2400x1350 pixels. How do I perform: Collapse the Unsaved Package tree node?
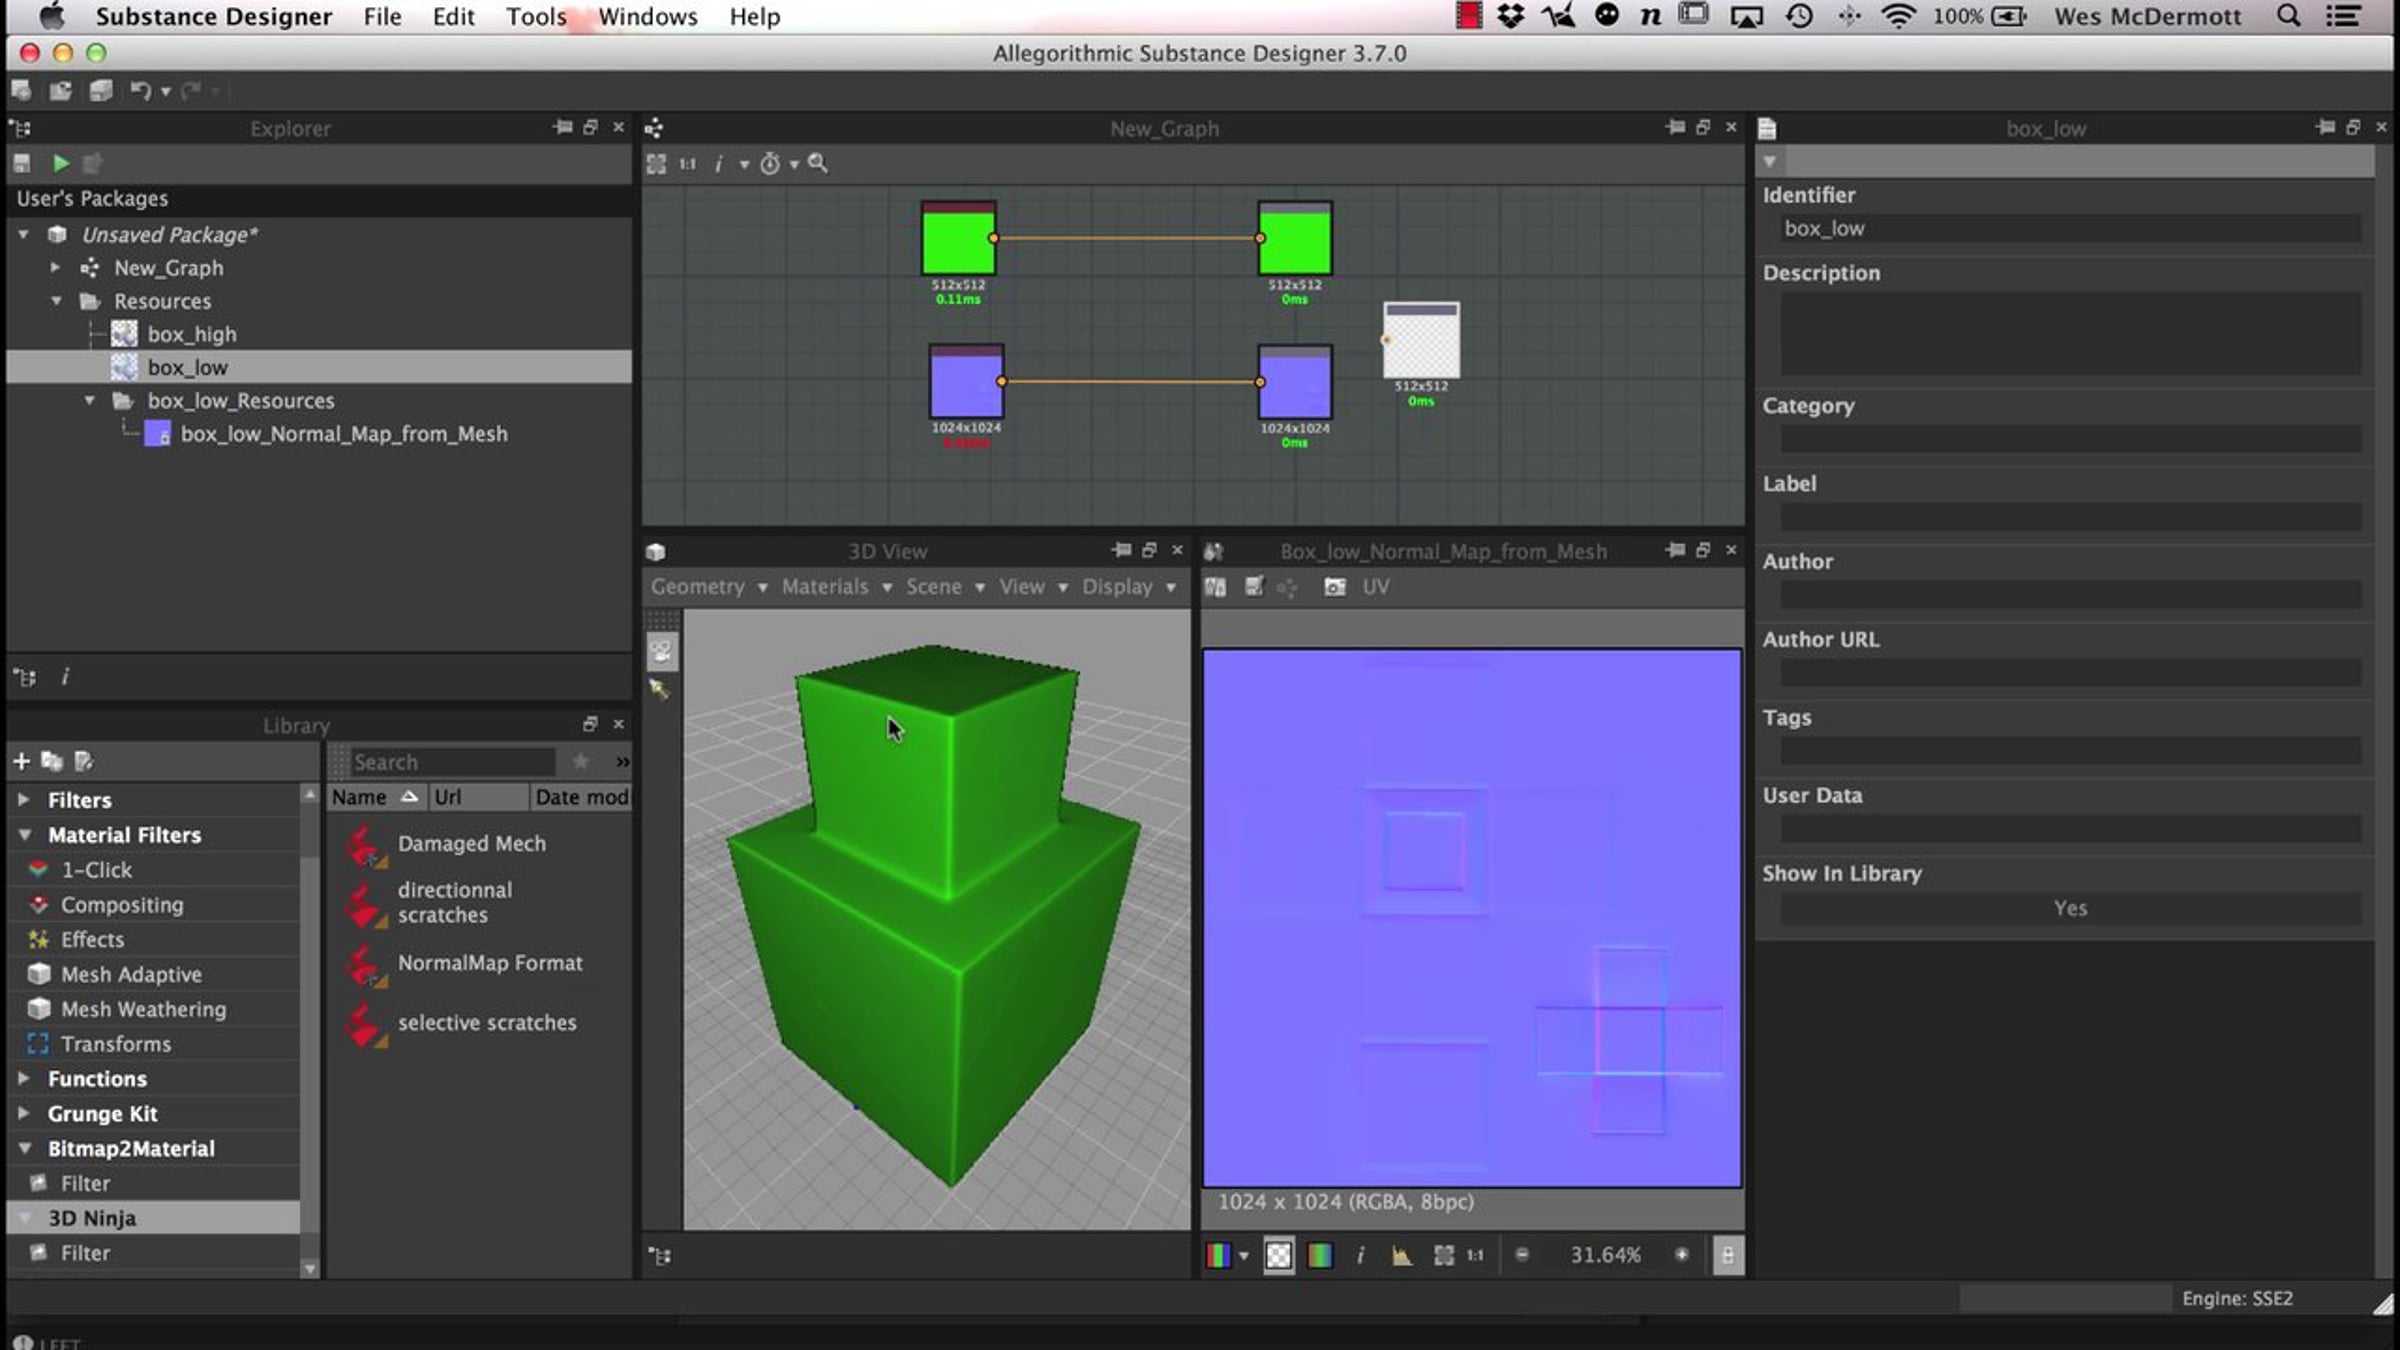(x=23, y=235)
